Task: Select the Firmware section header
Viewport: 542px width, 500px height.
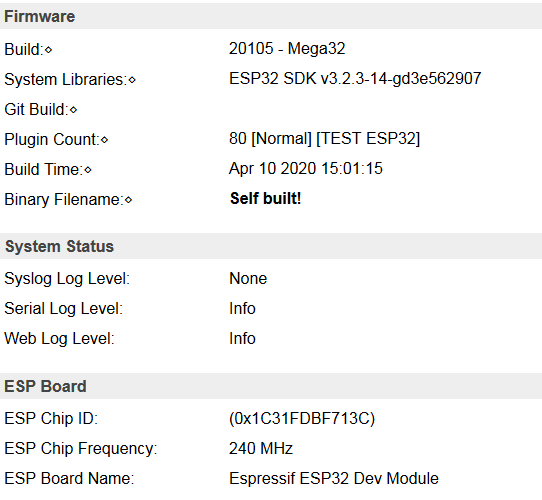Action: [271, 16]
